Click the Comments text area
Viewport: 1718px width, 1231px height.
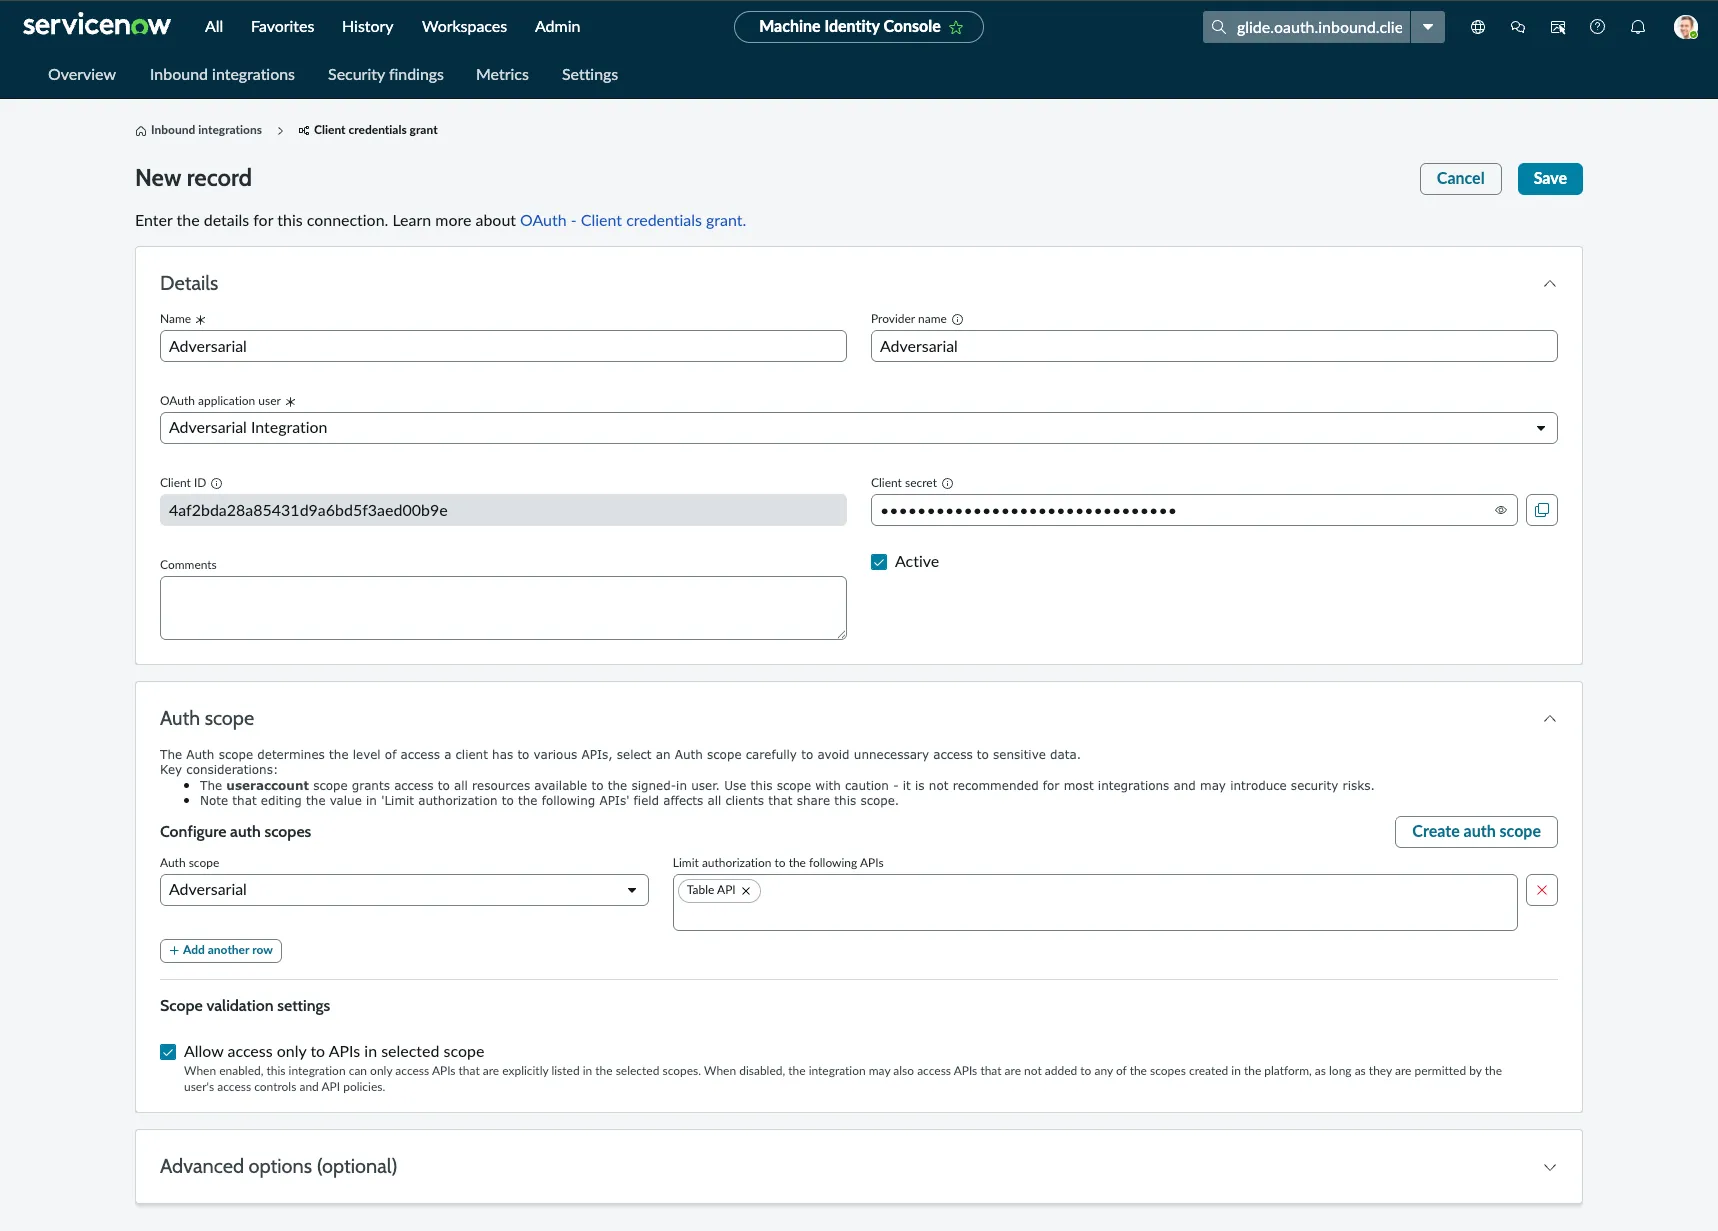tap(503, 608)
